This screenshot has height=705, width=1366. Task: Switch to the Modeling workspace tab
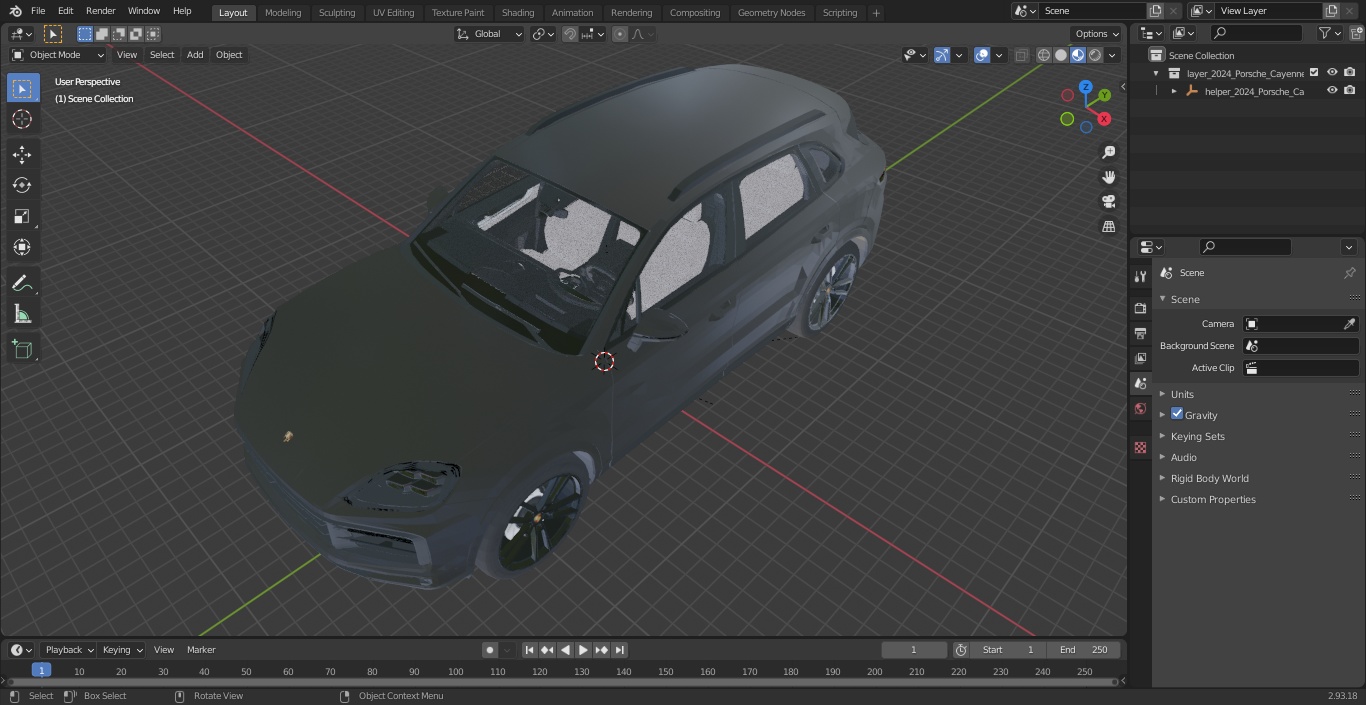(283, 13)
